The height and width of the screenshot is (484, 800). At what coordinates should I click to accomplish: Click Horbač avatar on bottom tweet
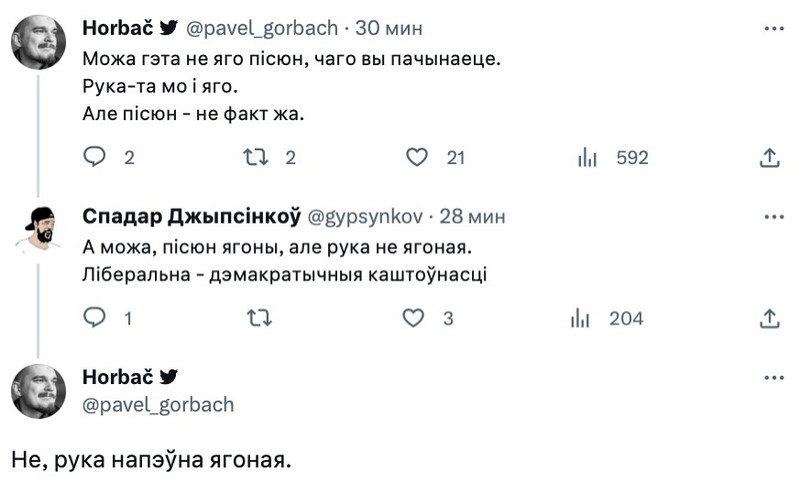click(38, 391)
